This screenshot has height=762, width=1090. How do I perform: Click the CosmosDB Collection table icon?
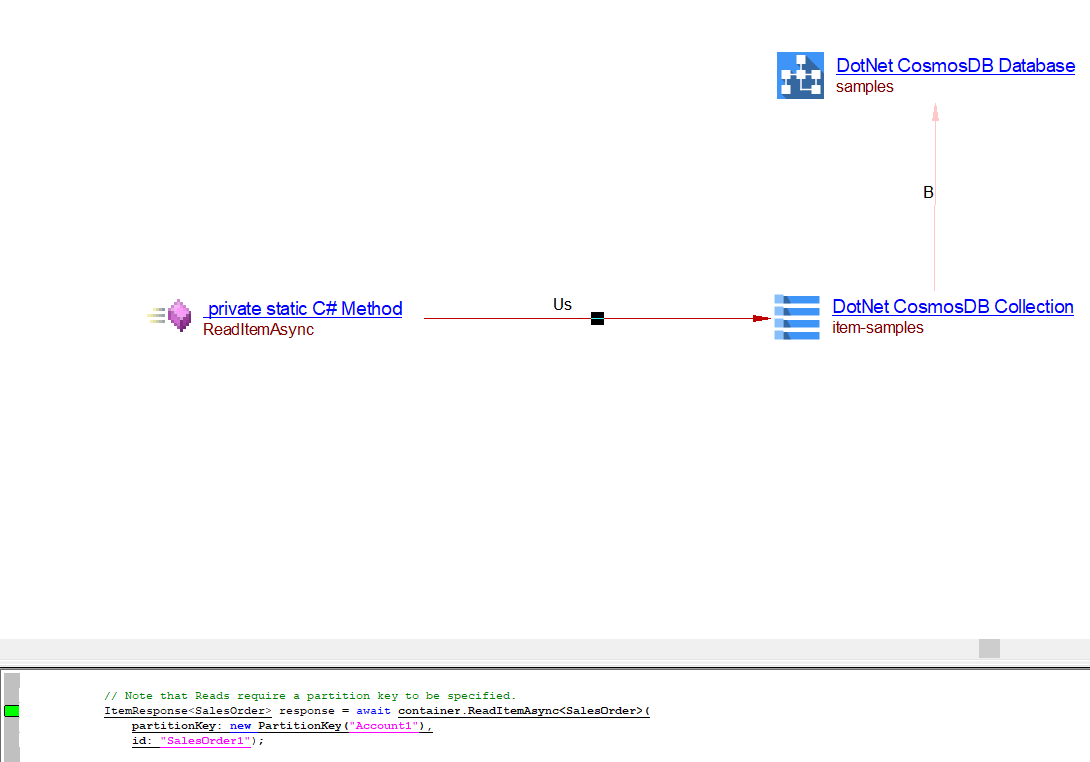point(797,317)
